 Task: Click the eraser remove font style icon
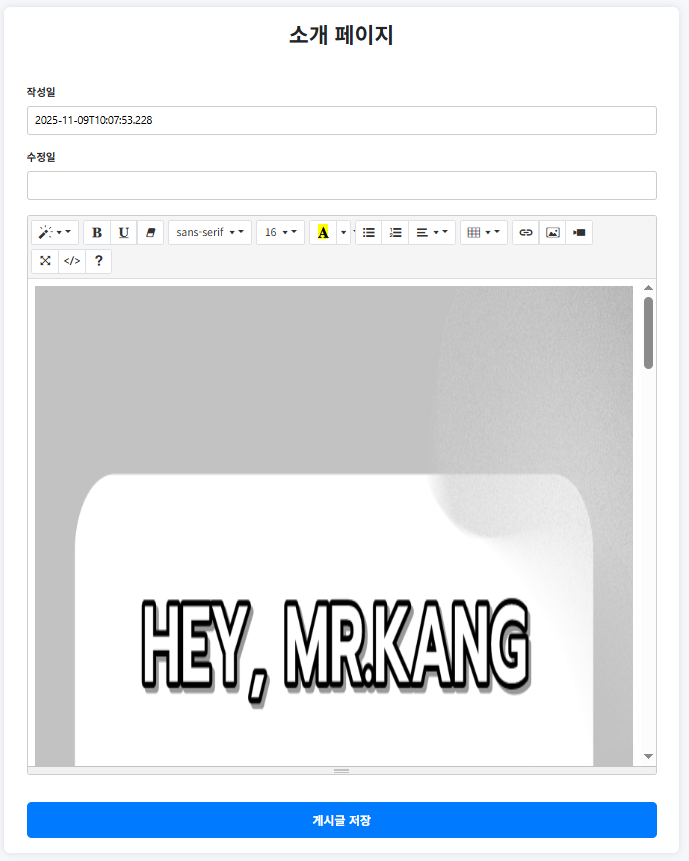point(150,232)
